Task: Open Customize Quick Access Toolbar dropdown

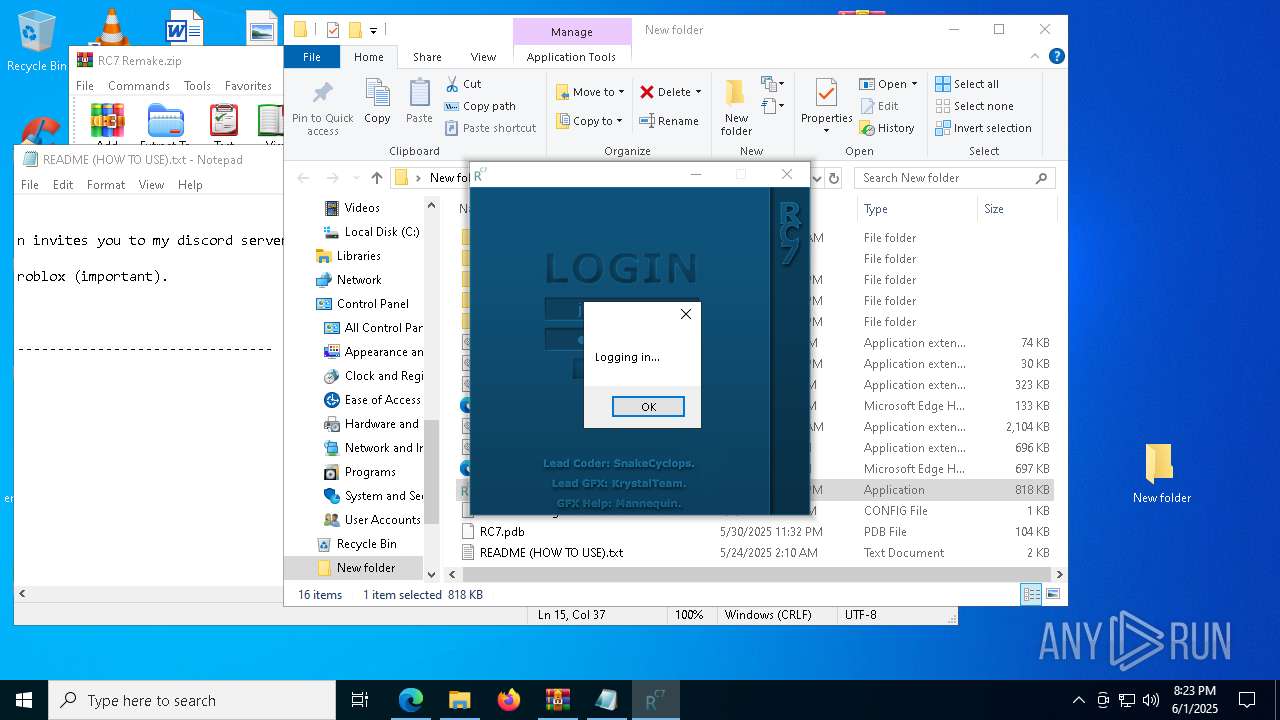Action: (373, 30)
